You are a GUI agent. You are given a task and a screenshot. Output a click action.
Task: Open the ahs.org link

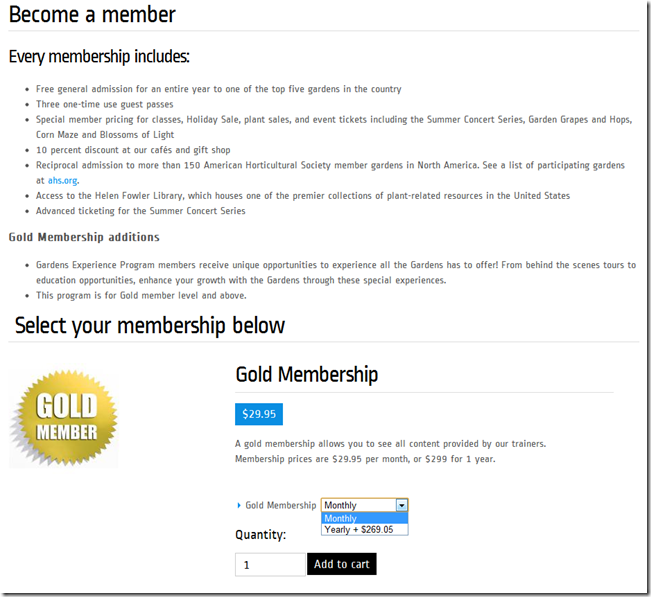pos(63,181)
